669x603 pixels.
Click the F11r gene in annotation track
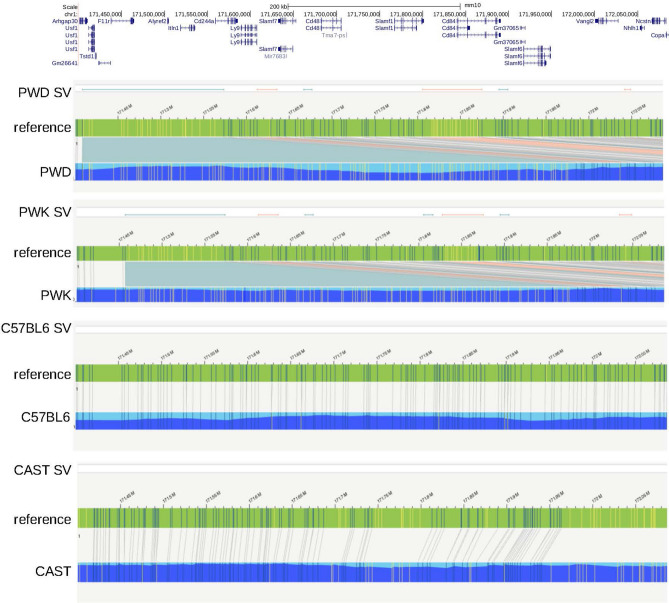pos(104,20)
